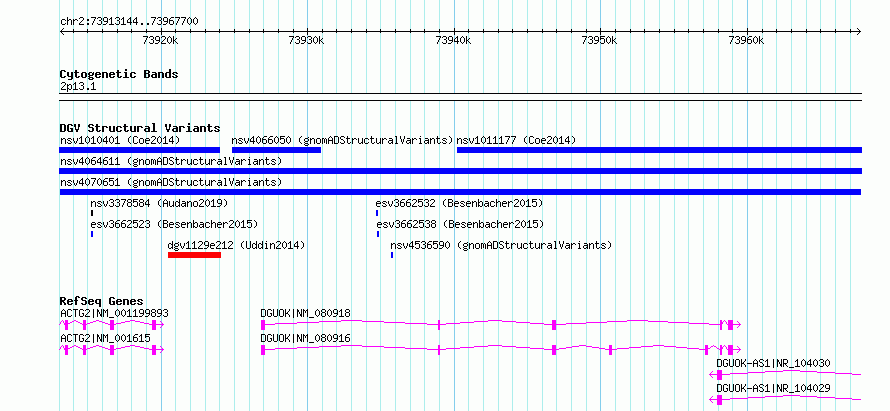
Task: Click the red dgv1129e212 variant bar
Action: pyautogui.click(x=194, y=255)
